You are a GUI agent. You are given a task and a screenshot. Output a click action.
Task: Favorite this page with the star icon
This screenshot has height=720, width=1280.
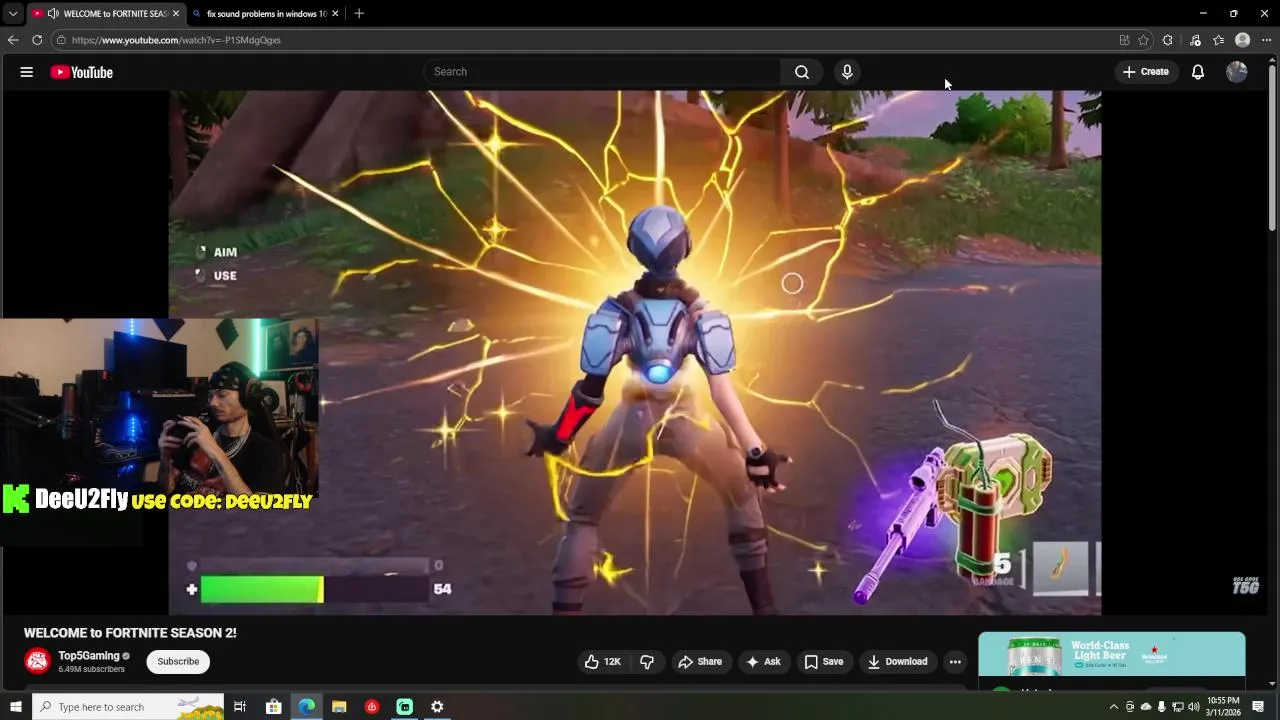(x=1143, y=40)
